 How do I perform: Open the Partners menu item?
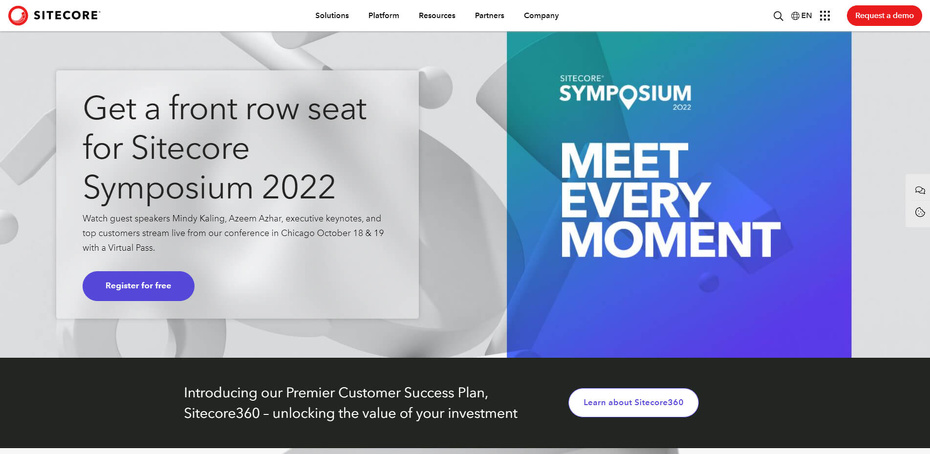pyautogui.click(x=489, y=16)
